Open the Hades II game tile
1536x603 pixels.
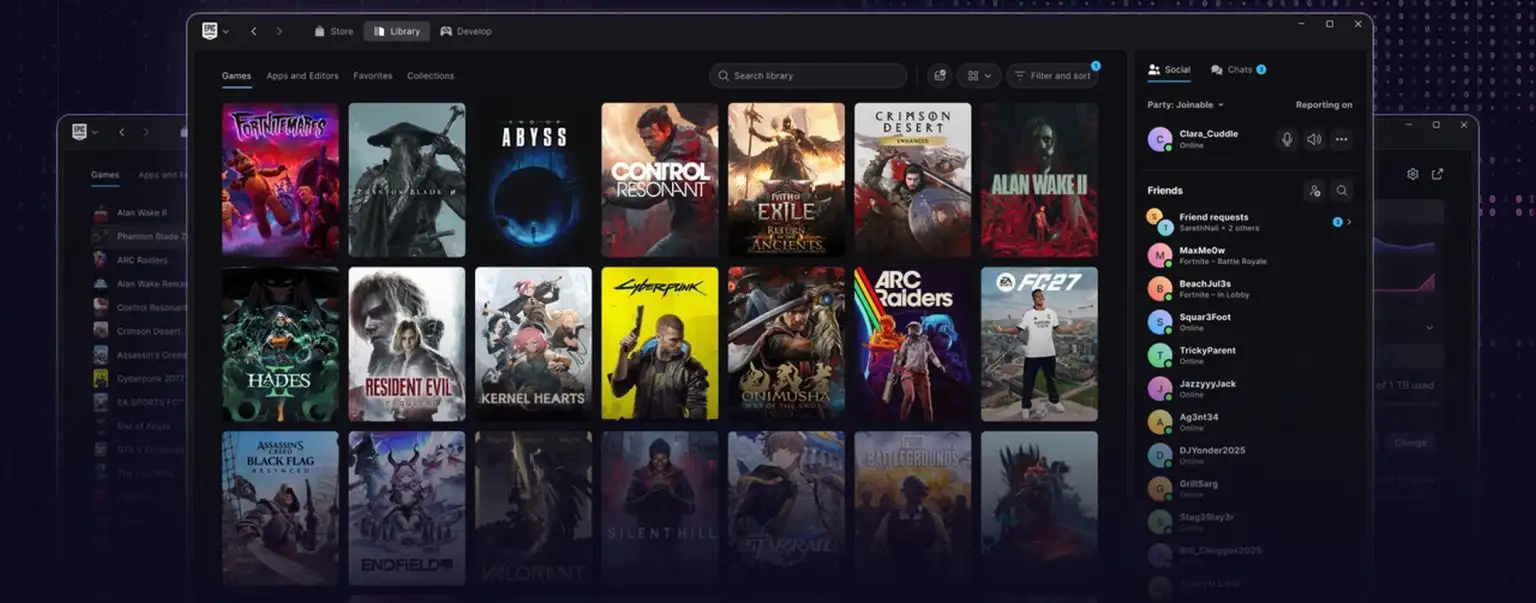pyautogui.click(x=280, y=344)
